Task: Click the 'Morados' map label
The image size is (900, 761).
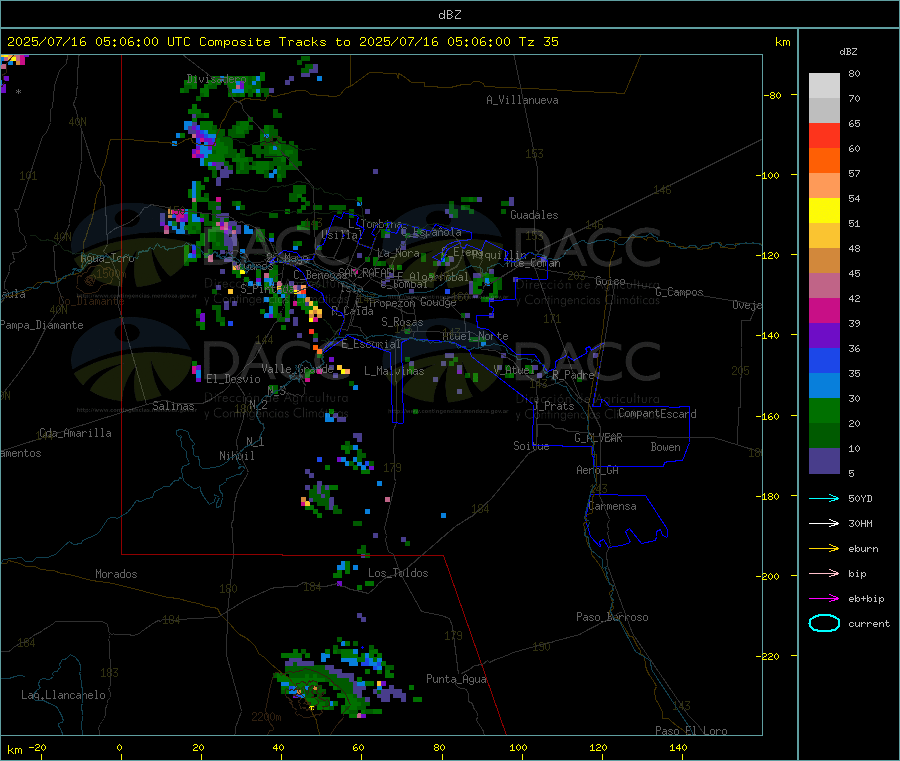Action: pyautogui.click(x=116, y=574)
